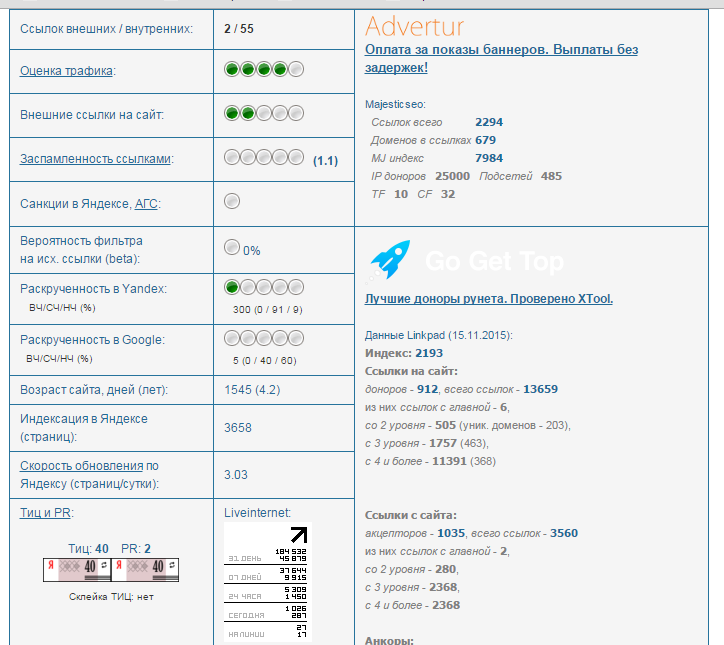Viewport: 724px width, 645px height.
Task: Click the Возраст сайта, дней (лет) label
Action: (94, 390)
